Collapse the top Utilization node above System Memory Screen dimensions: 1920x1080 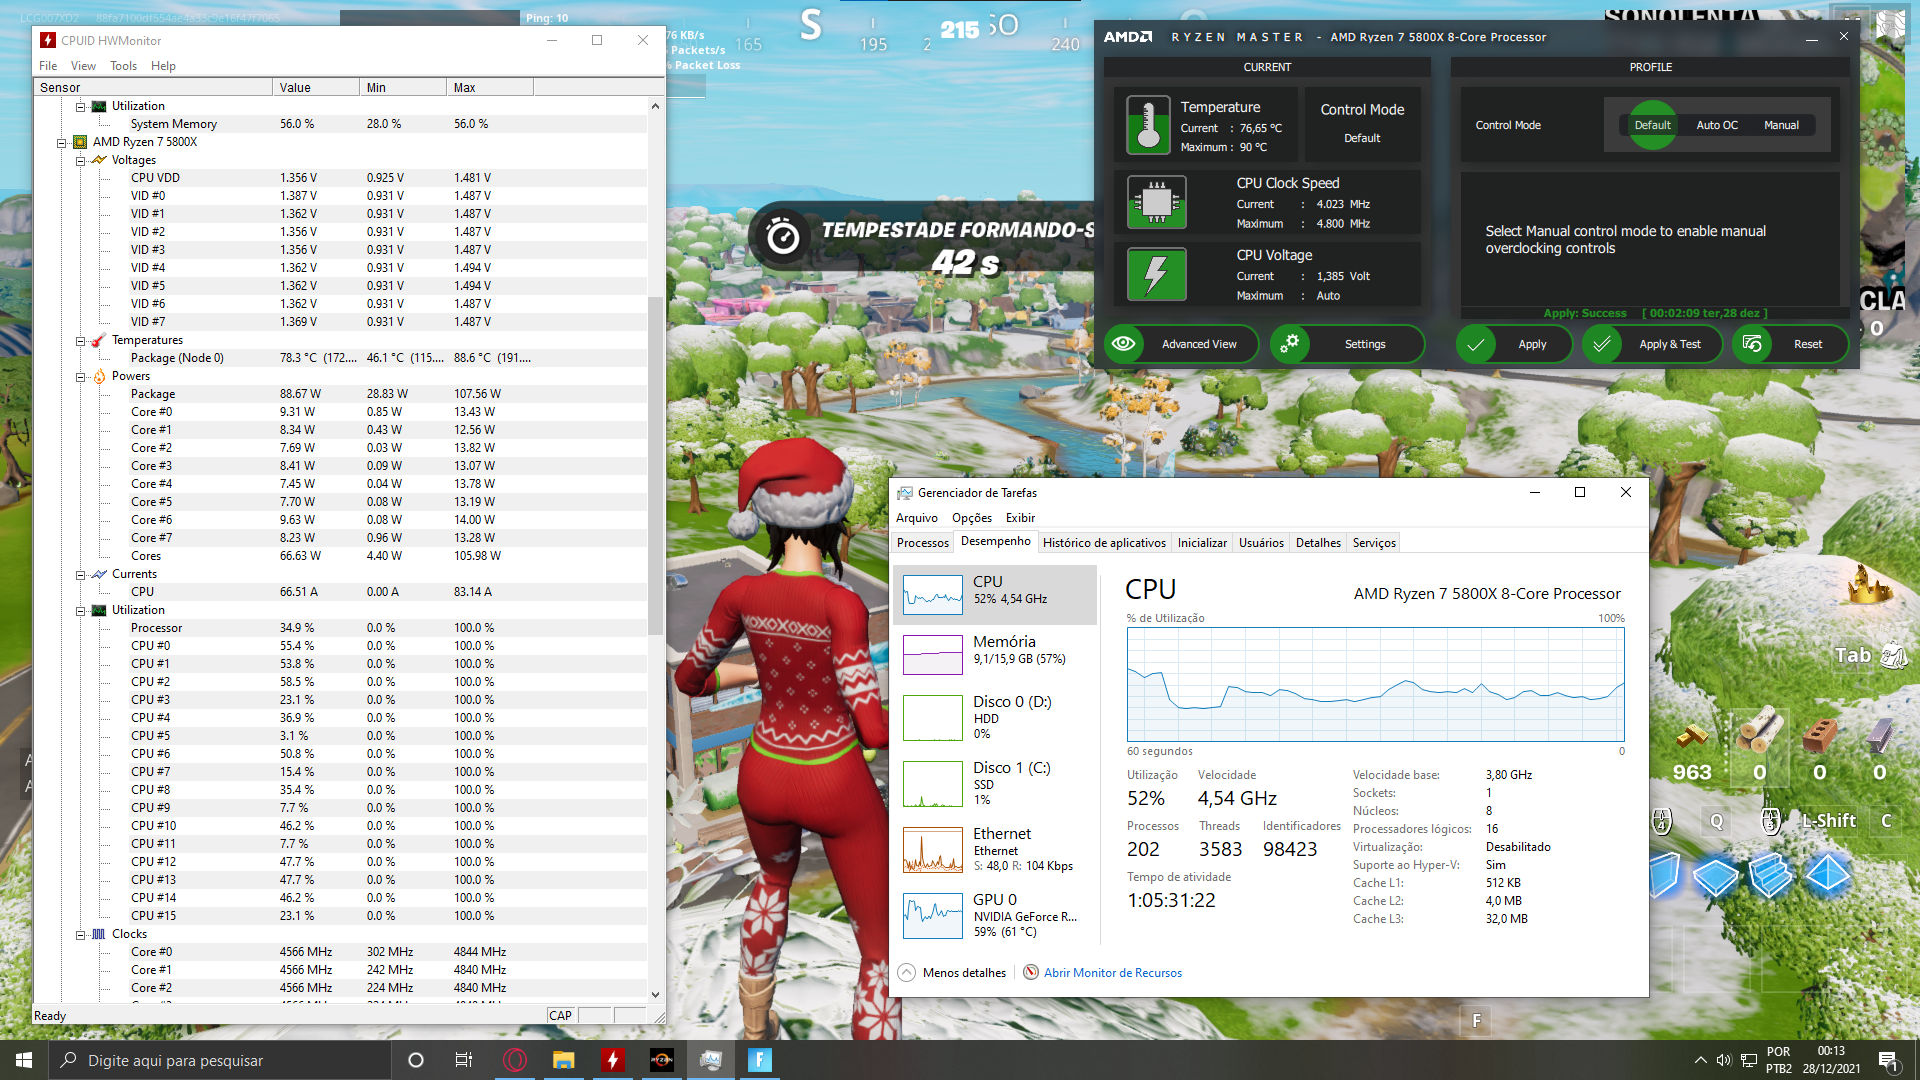(80, 106)
